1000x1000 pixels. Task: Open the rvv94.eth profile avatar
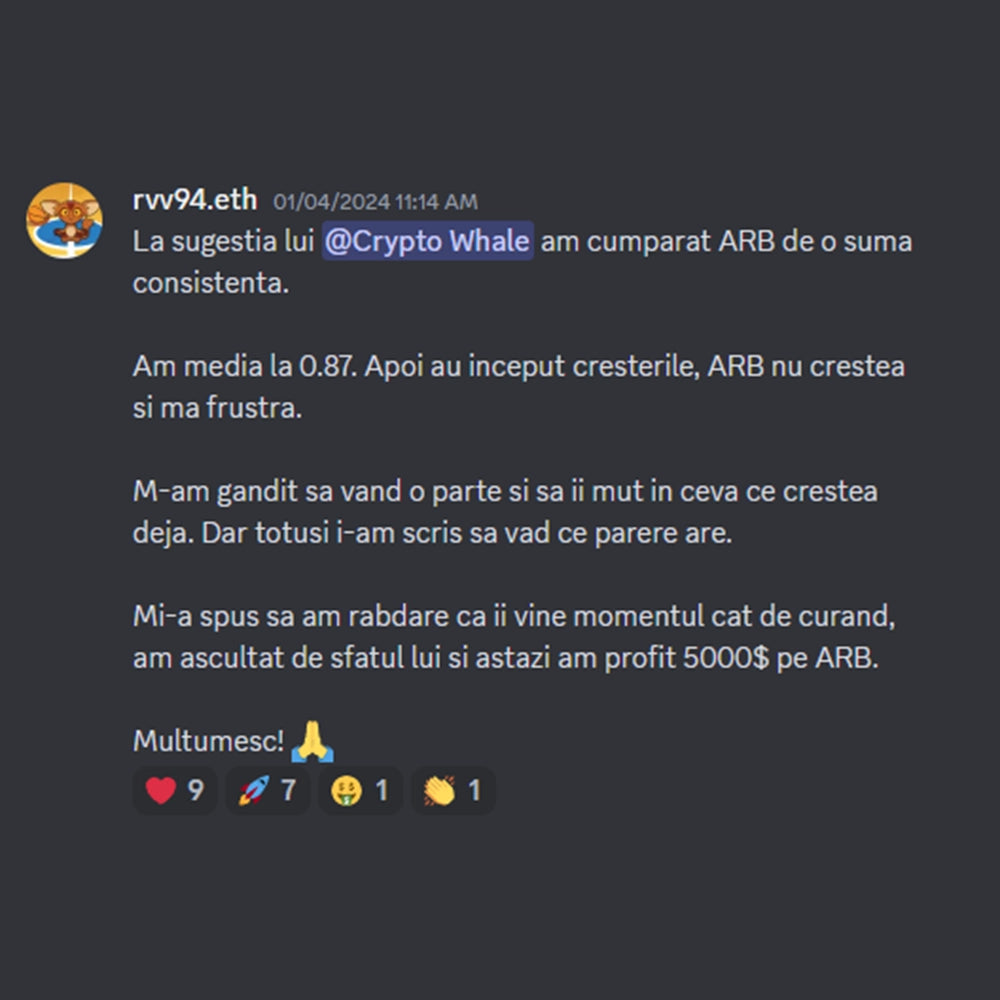[64, 221]
